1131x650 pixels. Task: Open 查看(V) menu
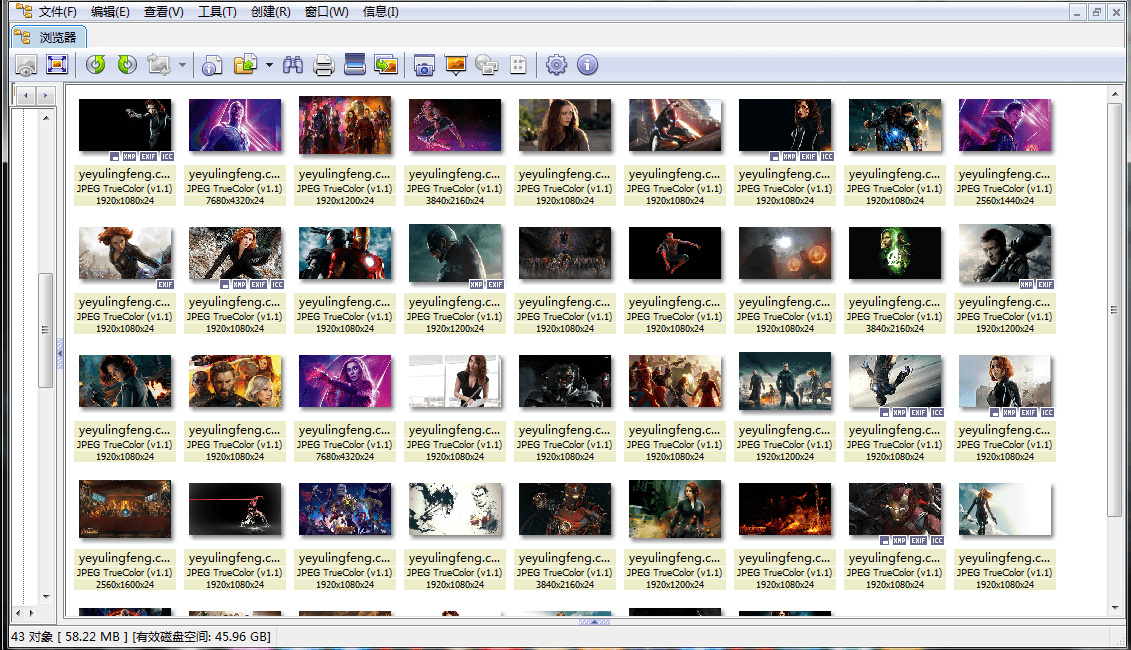(164, 12)
